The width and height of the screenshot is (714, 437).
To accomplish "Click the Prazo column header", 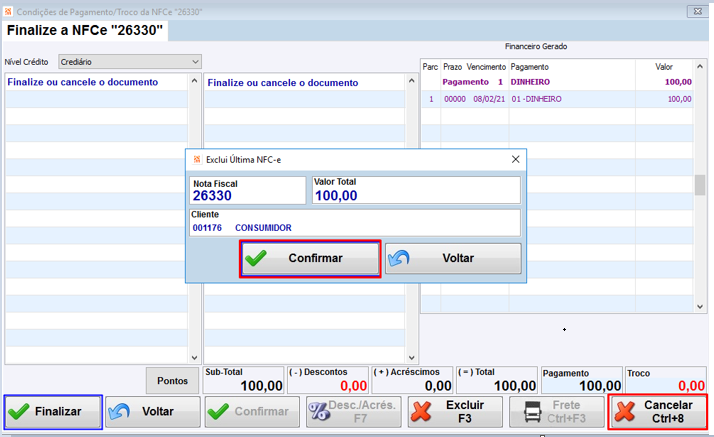I will (453, 67).
